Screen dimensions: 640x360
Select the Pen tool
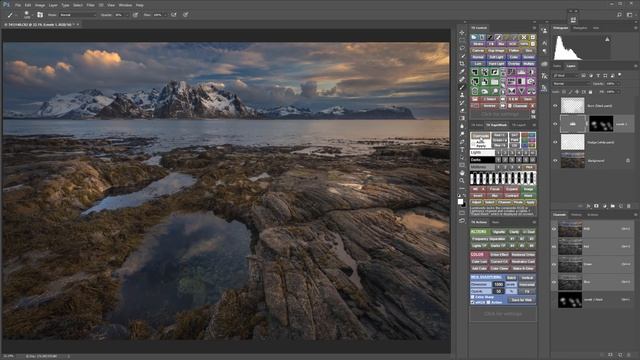click(462, 142)
